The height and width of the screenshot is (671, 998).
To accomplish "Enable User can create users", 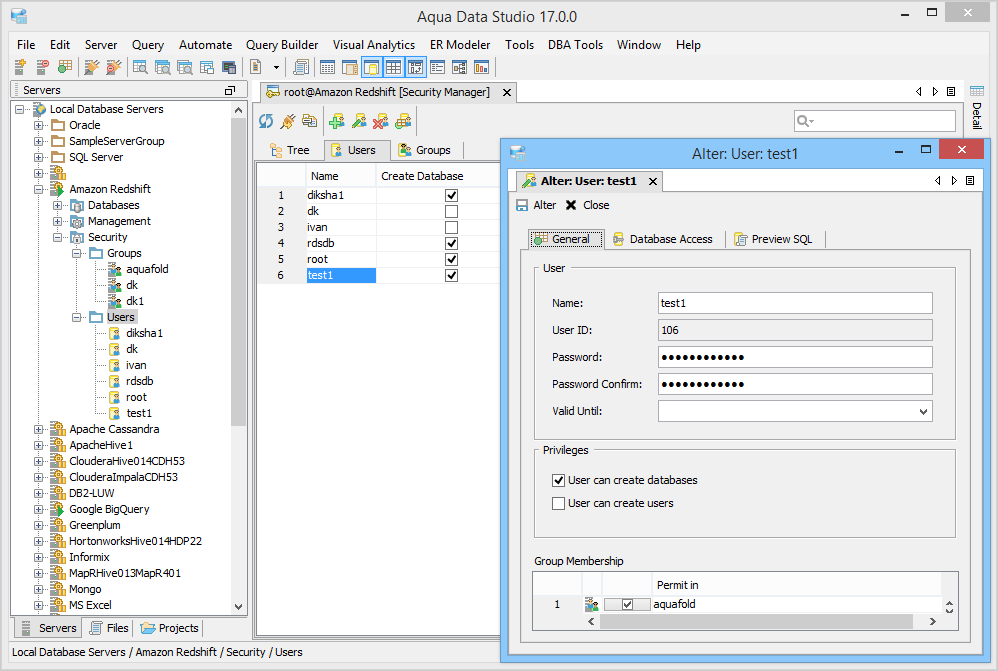I will coord(558,504).
